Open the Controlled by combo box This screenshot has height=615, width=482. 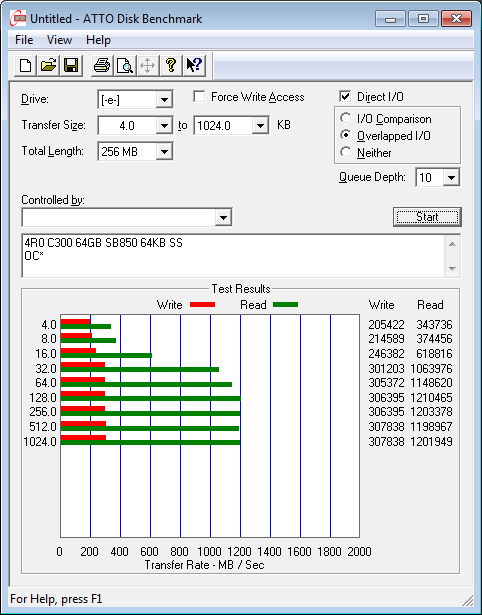coord(127,217)
